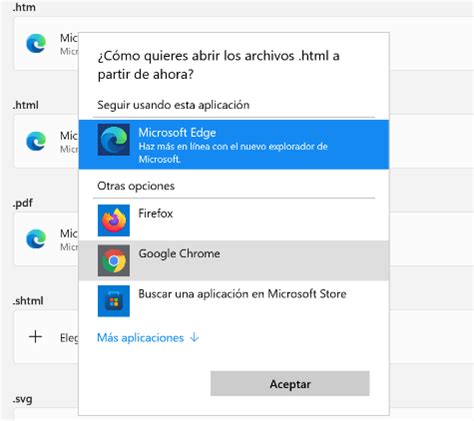474x421 pixels.
Task: Click the Firefox icon
Action: click(114, 220)
